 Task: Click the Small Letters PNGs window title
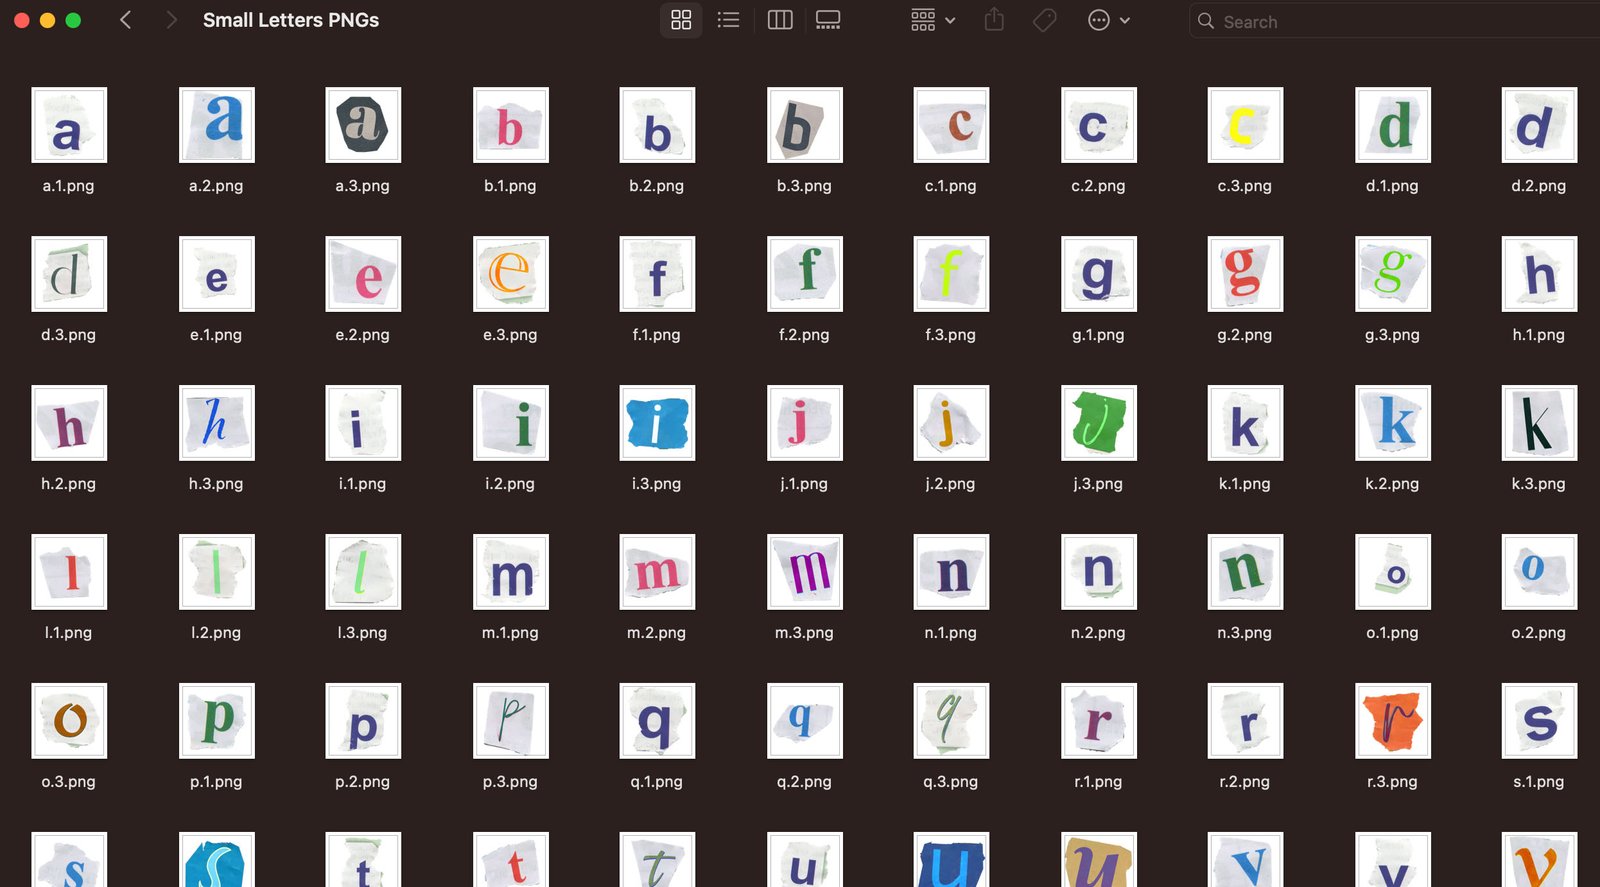(x=291, y=20)
